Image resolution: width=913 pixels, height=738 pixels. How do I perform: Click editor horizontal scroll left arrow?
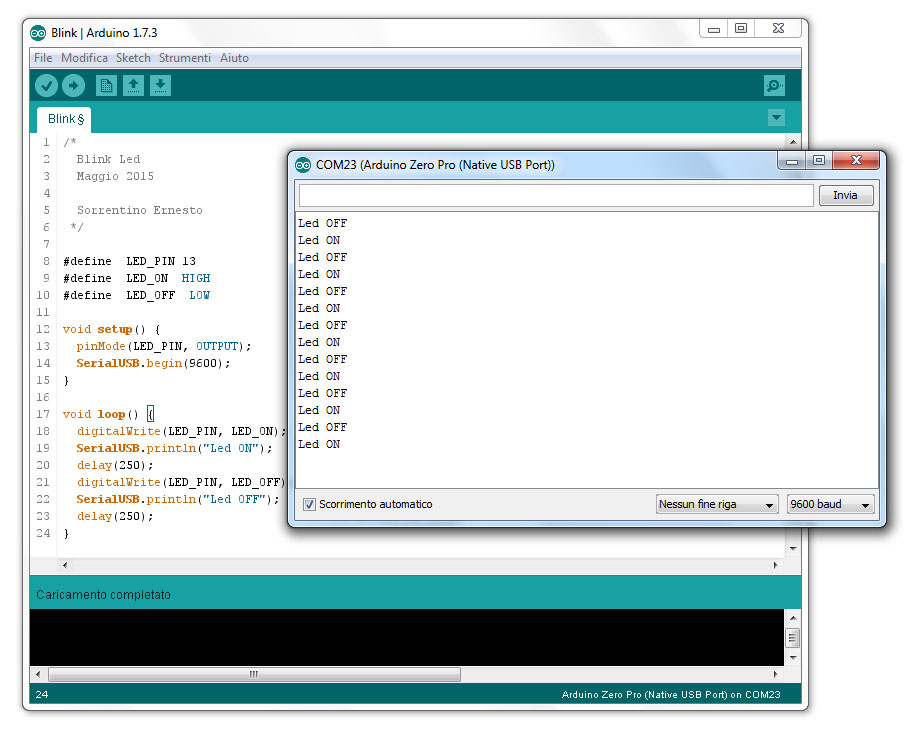click(x=65, y=565)
